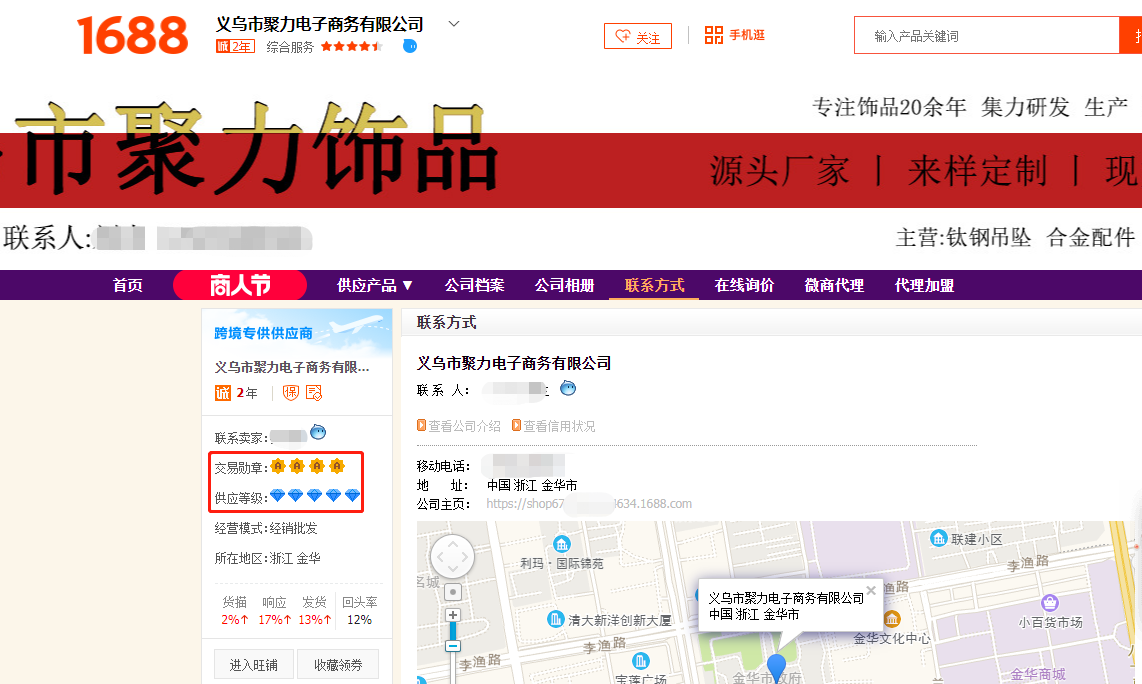Click the 回头率 12% value

359,620
